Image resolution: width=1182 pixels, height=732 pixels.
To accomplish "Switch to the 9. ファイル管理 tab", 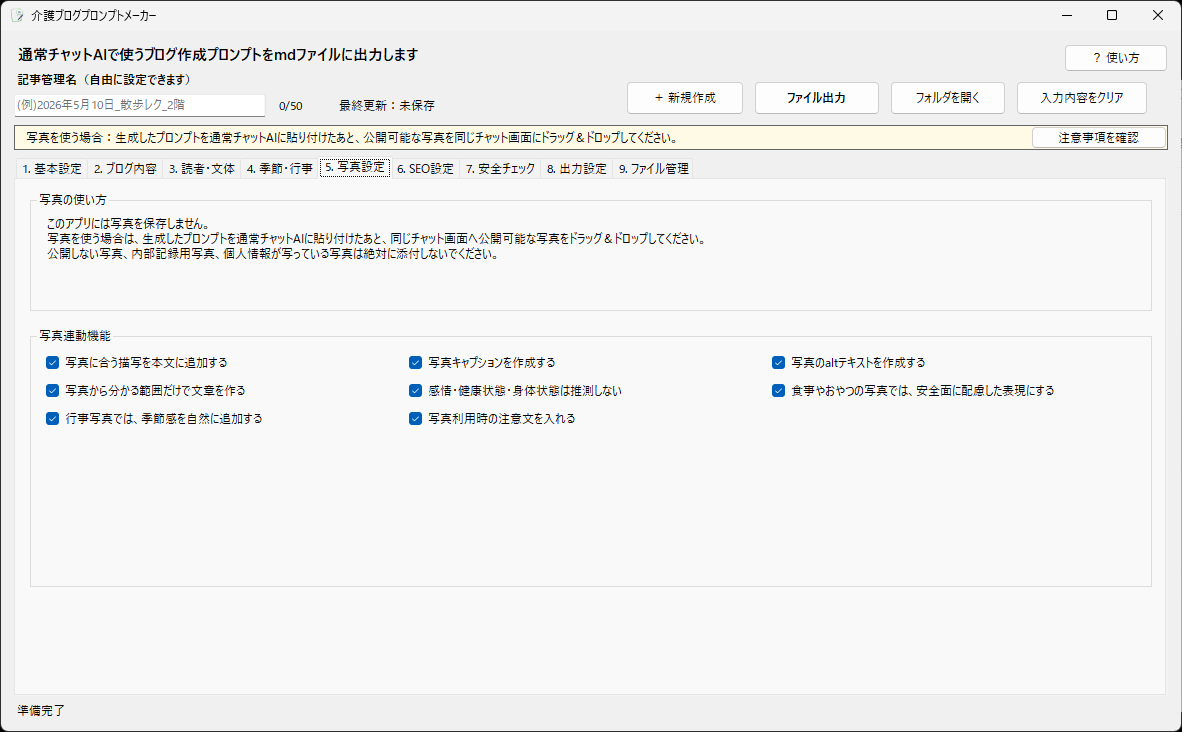I will (x=654, y=169).
